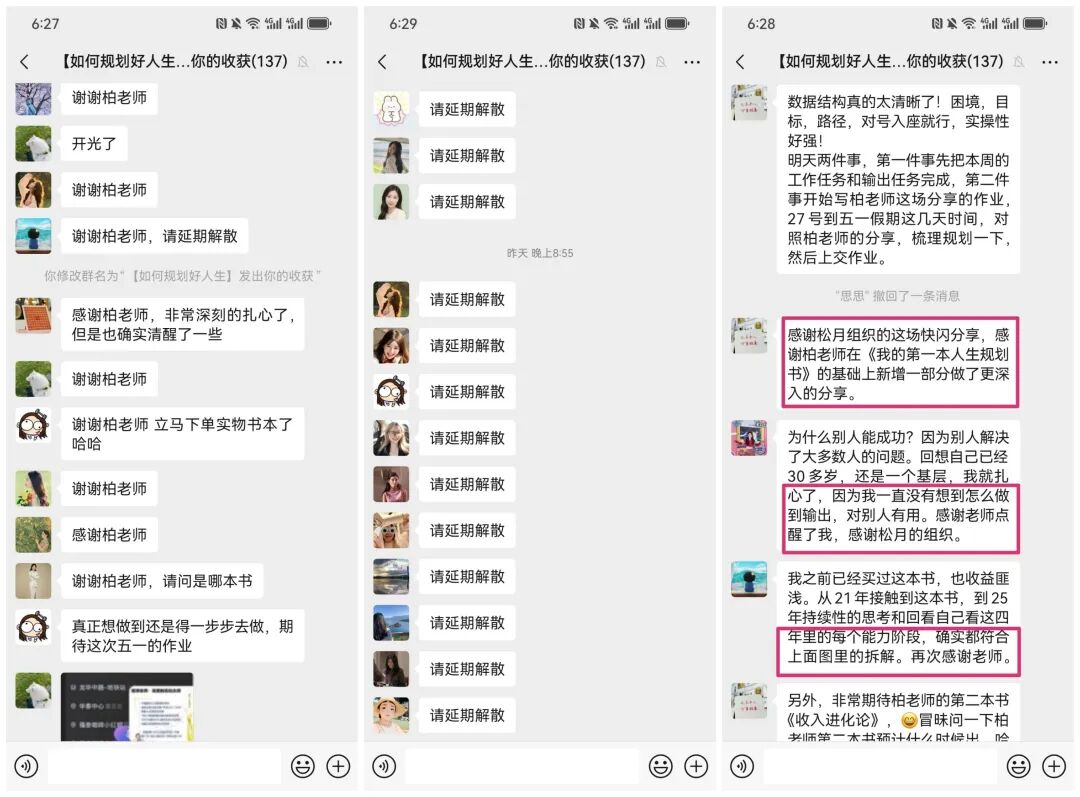The width and height of the screenshot is (1080, 797).
Task: Tap the straw hat avatar in 6:29 chat
Action: (391, 715)
